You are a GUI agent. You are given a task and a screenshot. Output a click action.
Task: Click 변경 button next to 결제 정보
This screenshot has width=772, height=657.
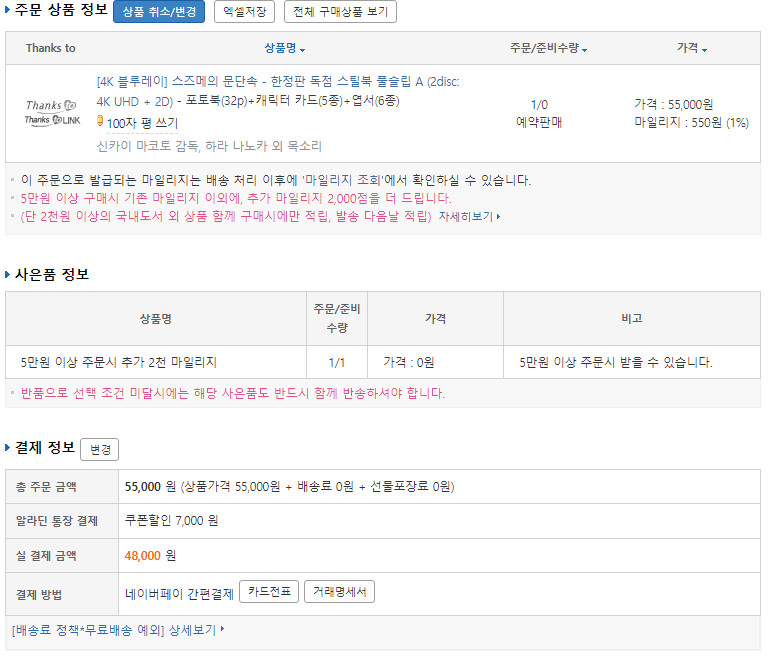coord(99,450)
